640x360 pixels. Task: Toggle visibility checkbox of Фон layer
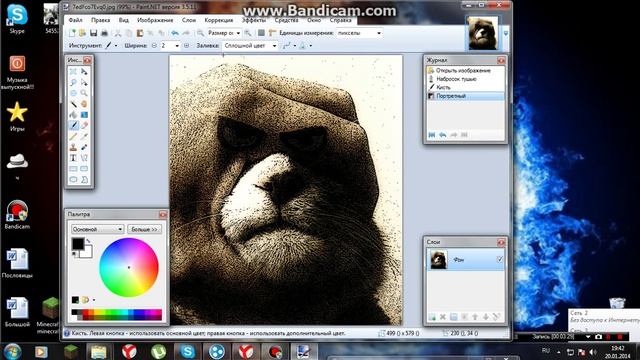[500, 259]
